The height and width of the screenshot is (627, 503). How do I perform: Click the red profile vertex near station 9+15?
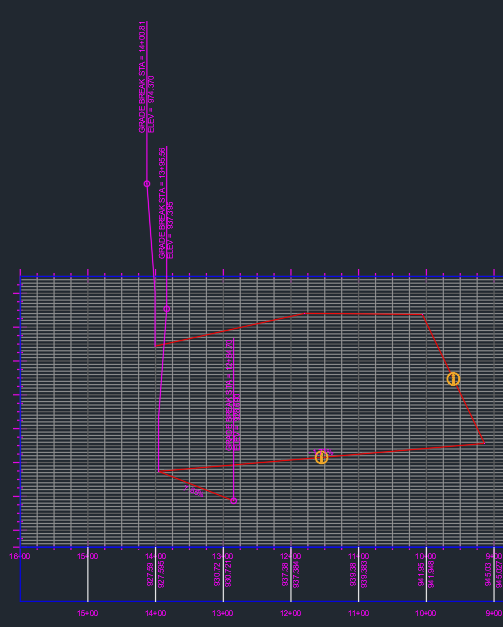pyautogui.click(x=484, y=443)
